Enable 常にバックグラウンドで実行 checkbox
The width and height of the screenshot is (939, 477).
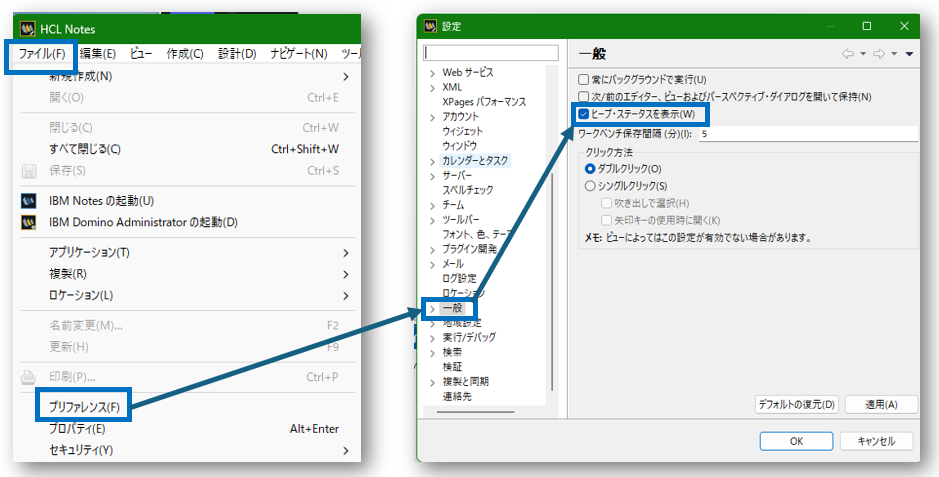583,80
